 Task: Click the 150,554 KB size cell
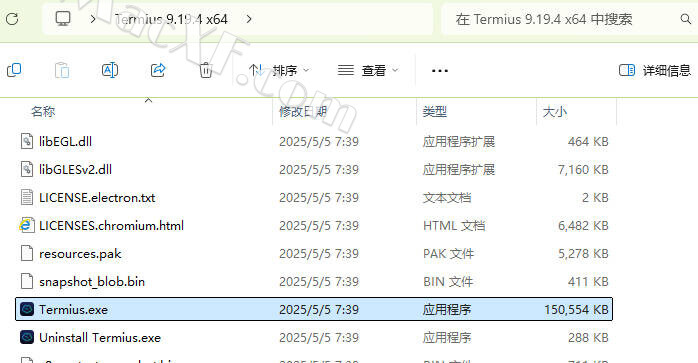coord(576,310)
